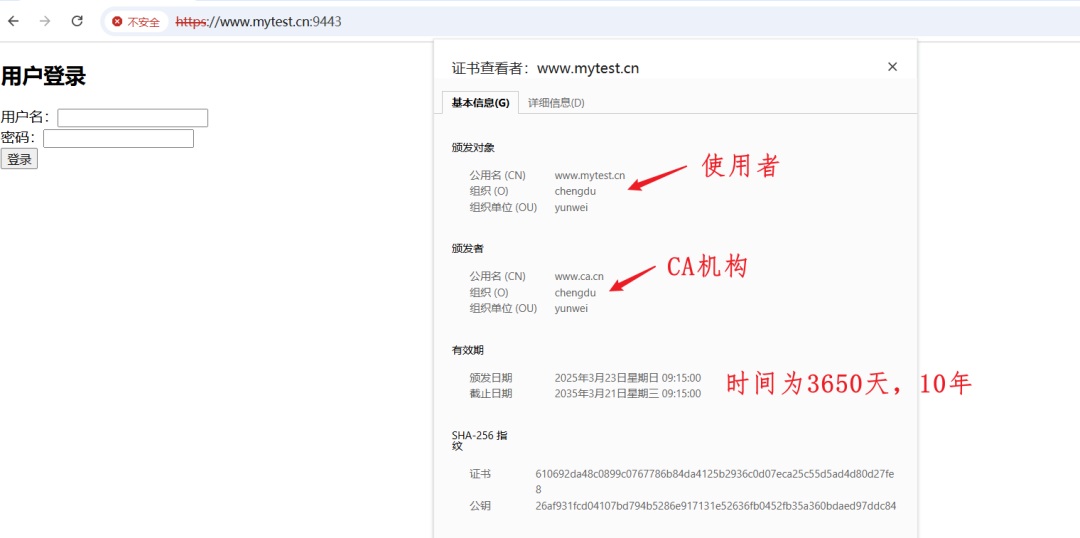The image size is (1080, 538).
Task: Click the issuer common name www.ca.cn
Action: coord(579,276)
